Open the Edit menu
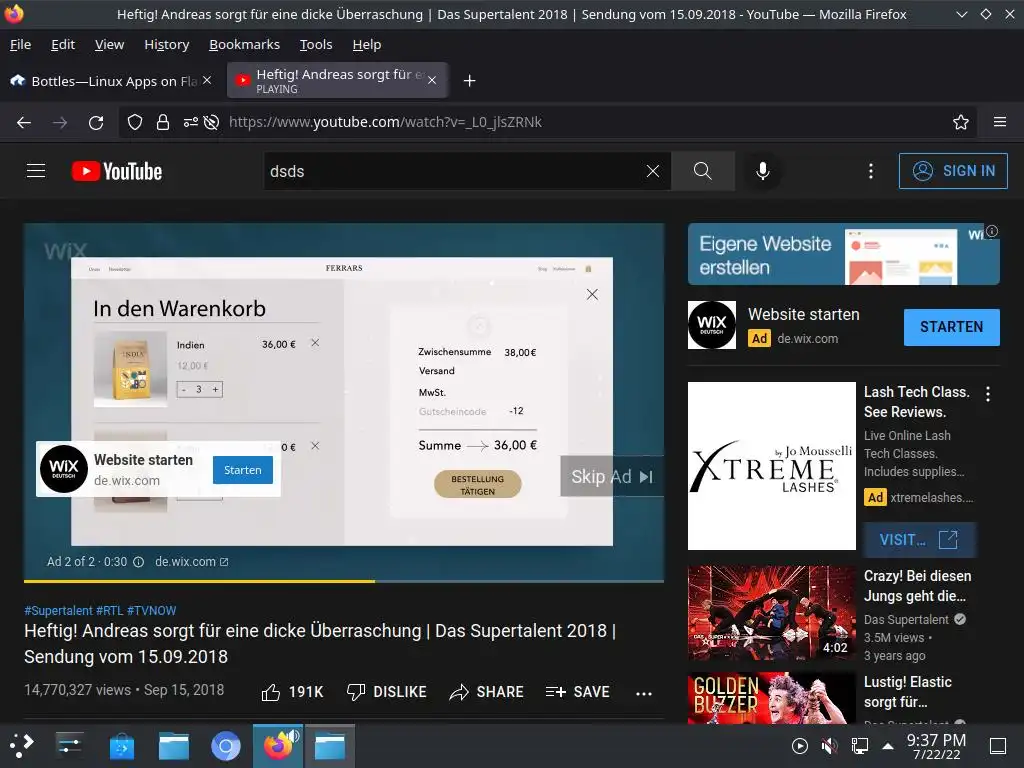 tap(63, 44)
